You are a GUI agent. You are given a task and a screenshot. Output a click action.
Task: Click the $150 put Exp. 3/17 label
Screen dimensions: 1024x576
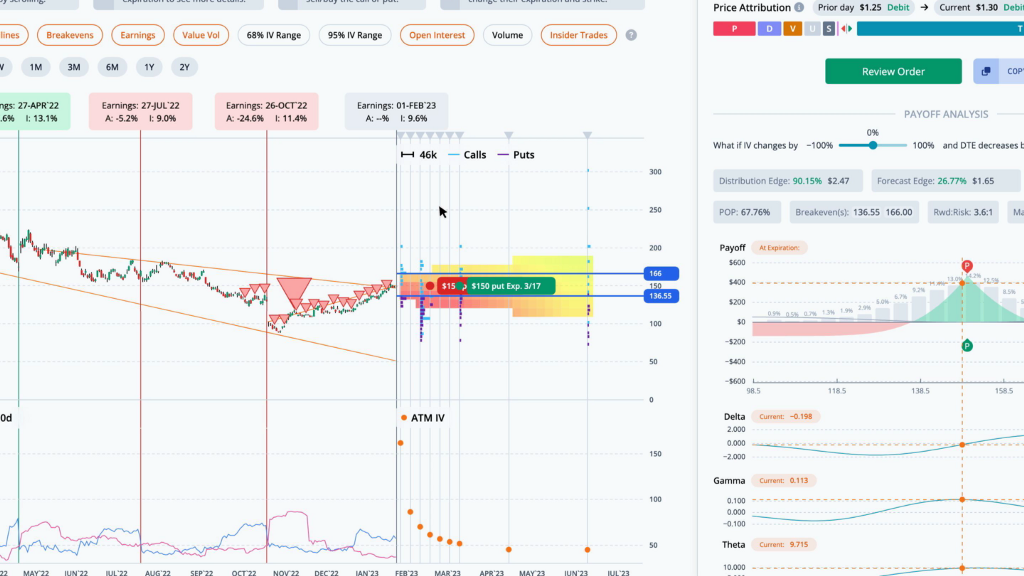[509, 286]
